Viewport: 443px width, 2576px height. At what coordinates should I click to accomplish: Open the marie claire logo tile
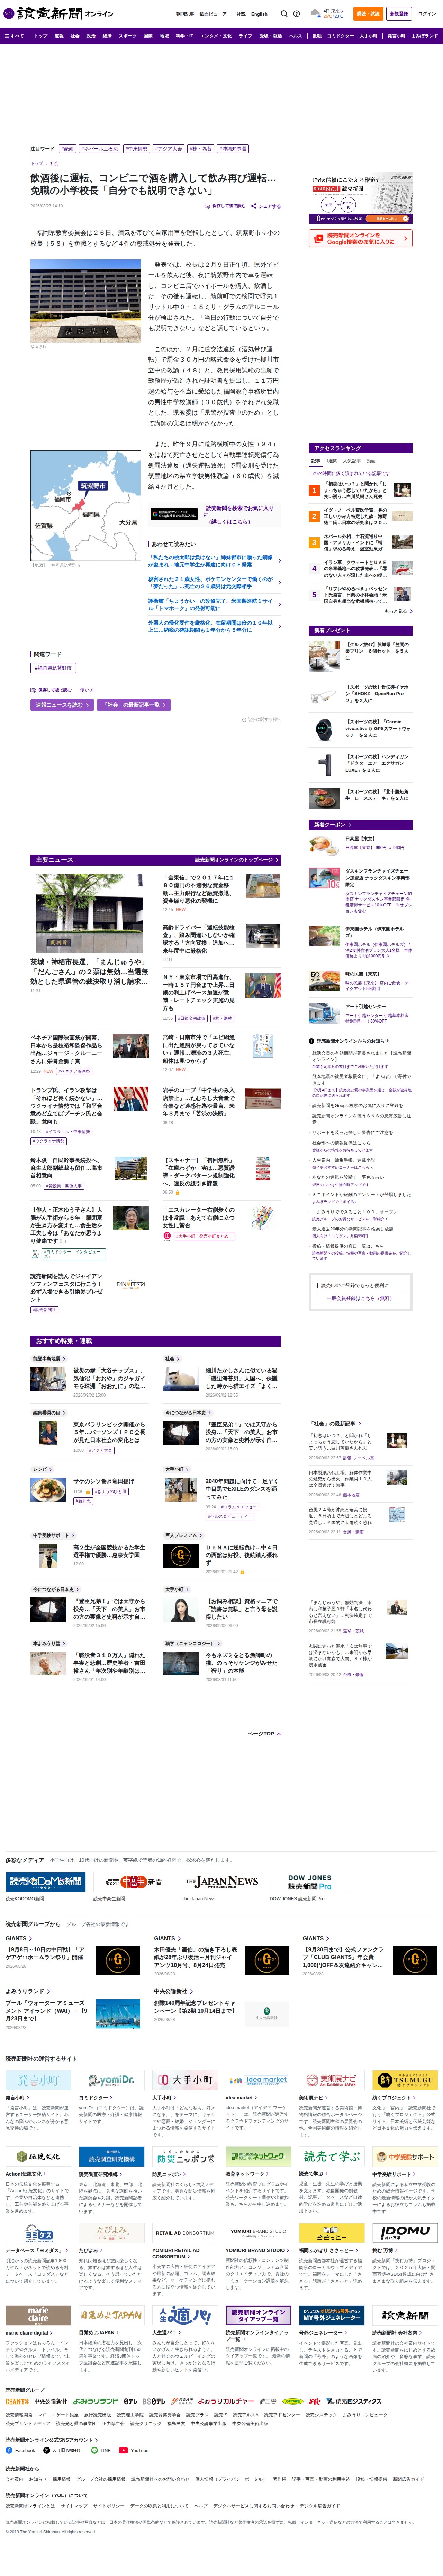[x=38, y=2314]
